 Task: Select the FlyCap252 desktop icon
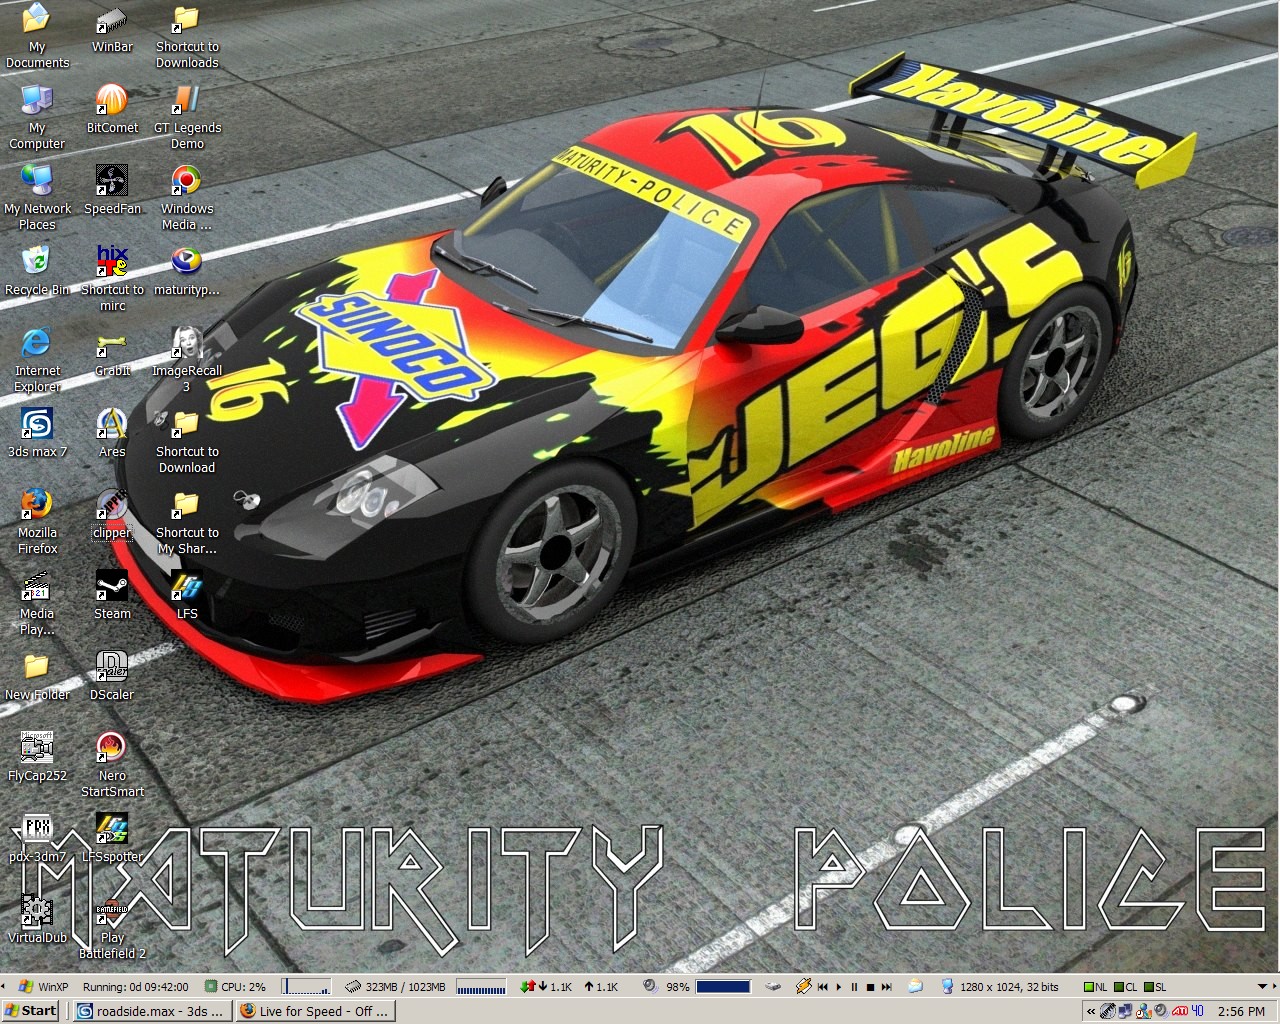pos(37,757)
